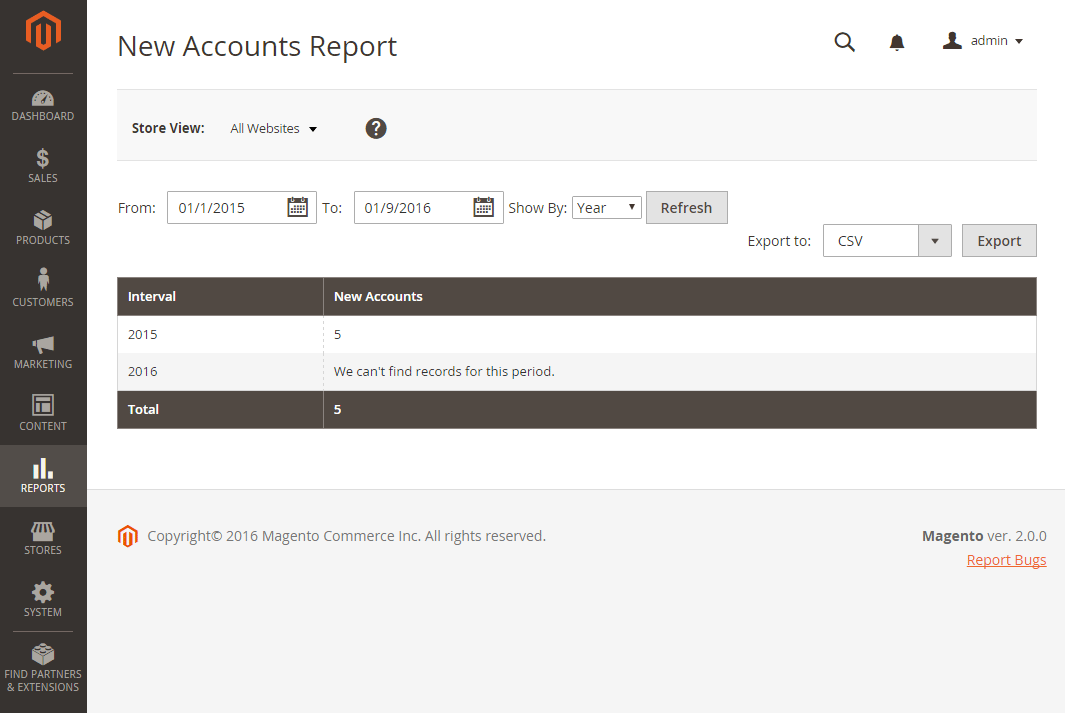Click the Refresh button
Screen dimensions: 1065x713
(x=687, y=207)
